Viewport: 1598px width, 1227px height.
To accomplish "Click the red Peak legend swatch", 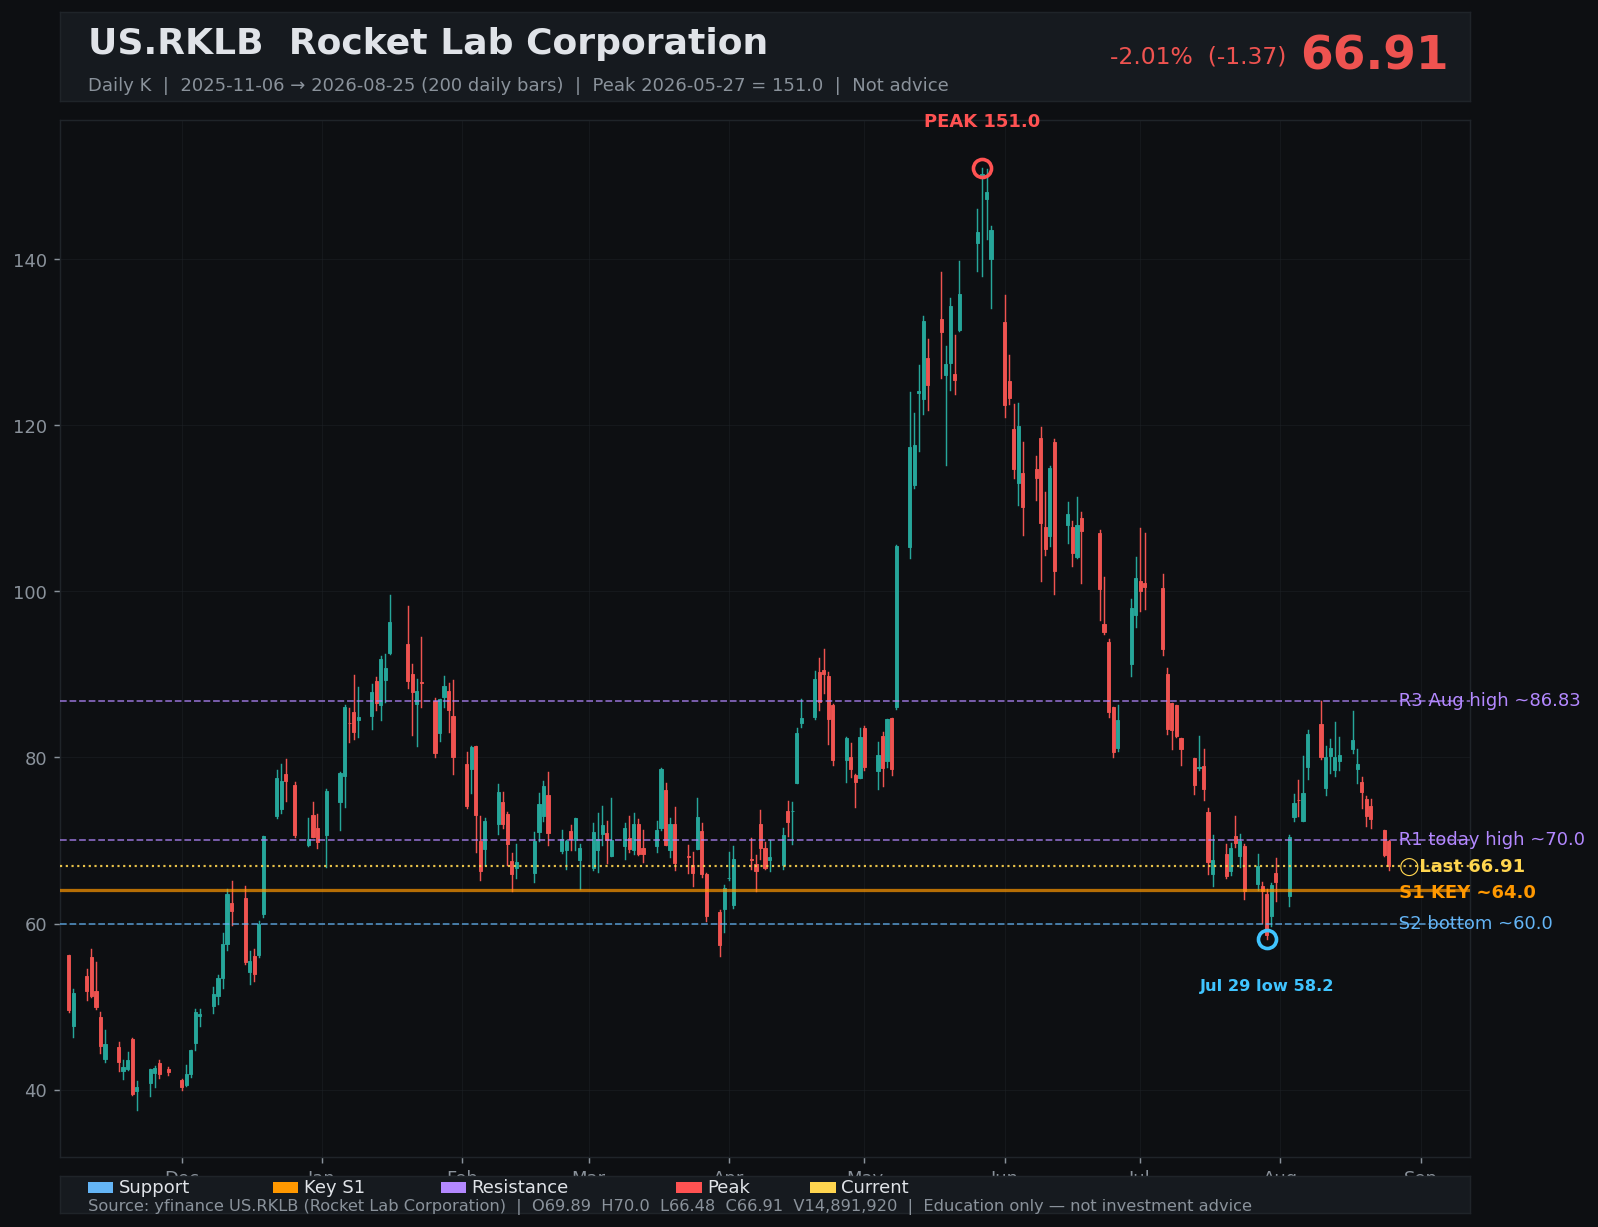I will (689, 1187).
